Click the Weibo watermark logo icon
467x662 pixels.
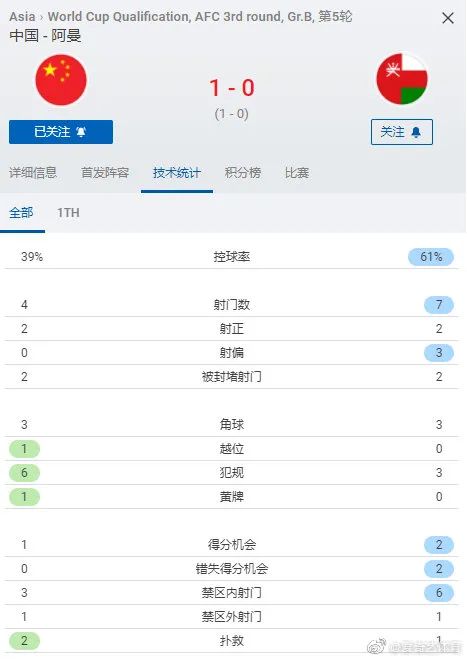click(x=377, y=646)
